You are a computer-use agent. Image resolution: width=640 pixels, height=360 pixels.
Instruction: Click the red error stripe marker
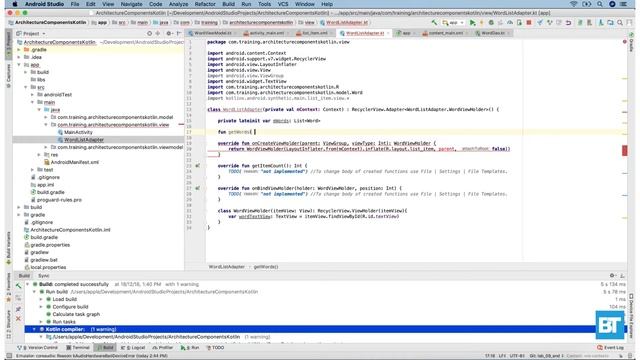coord(624,150)
